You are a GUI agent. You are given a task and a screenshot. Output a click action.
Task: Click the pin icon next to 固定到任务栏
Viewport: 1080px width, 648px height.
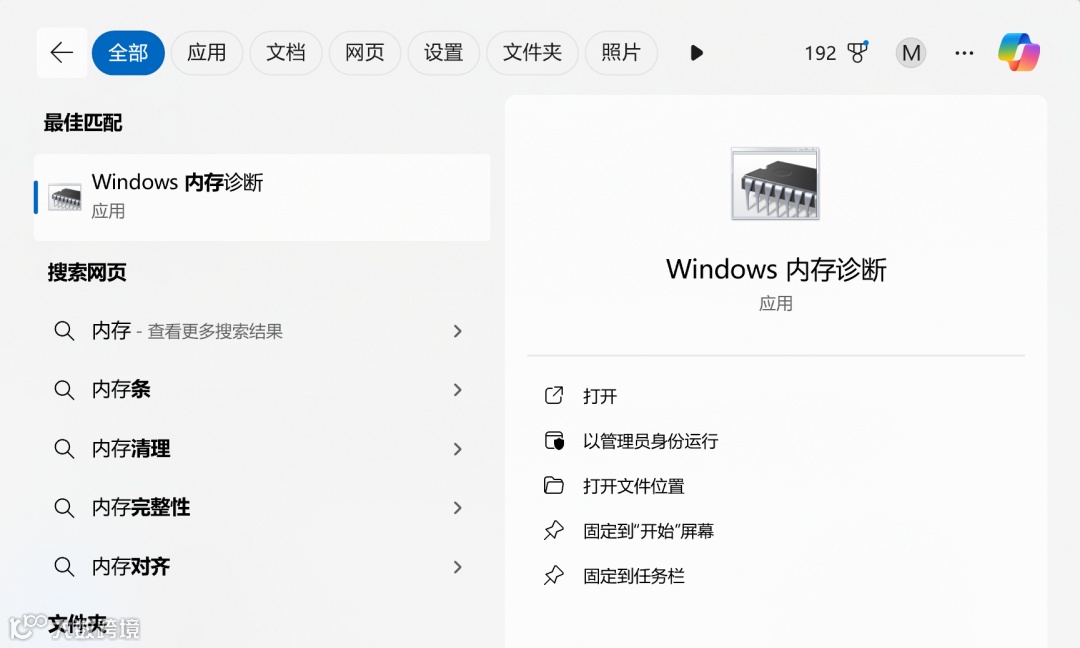click(x=554, y=575)
